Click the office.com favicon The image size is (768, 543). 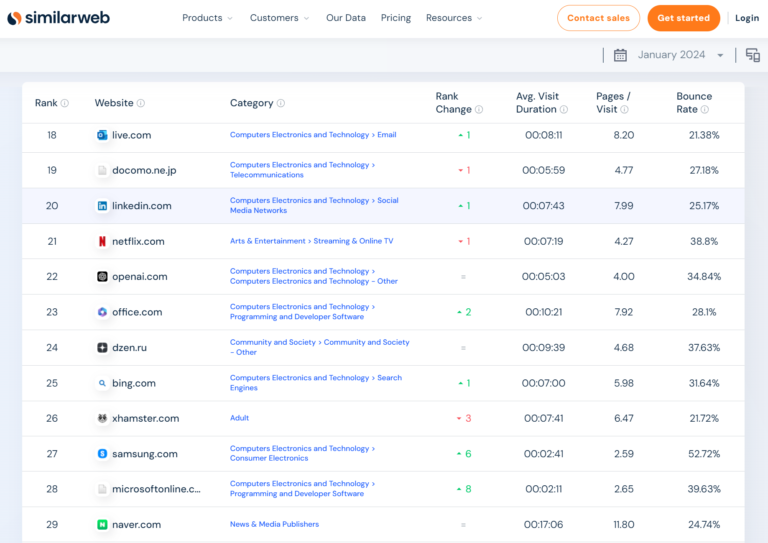102,312
